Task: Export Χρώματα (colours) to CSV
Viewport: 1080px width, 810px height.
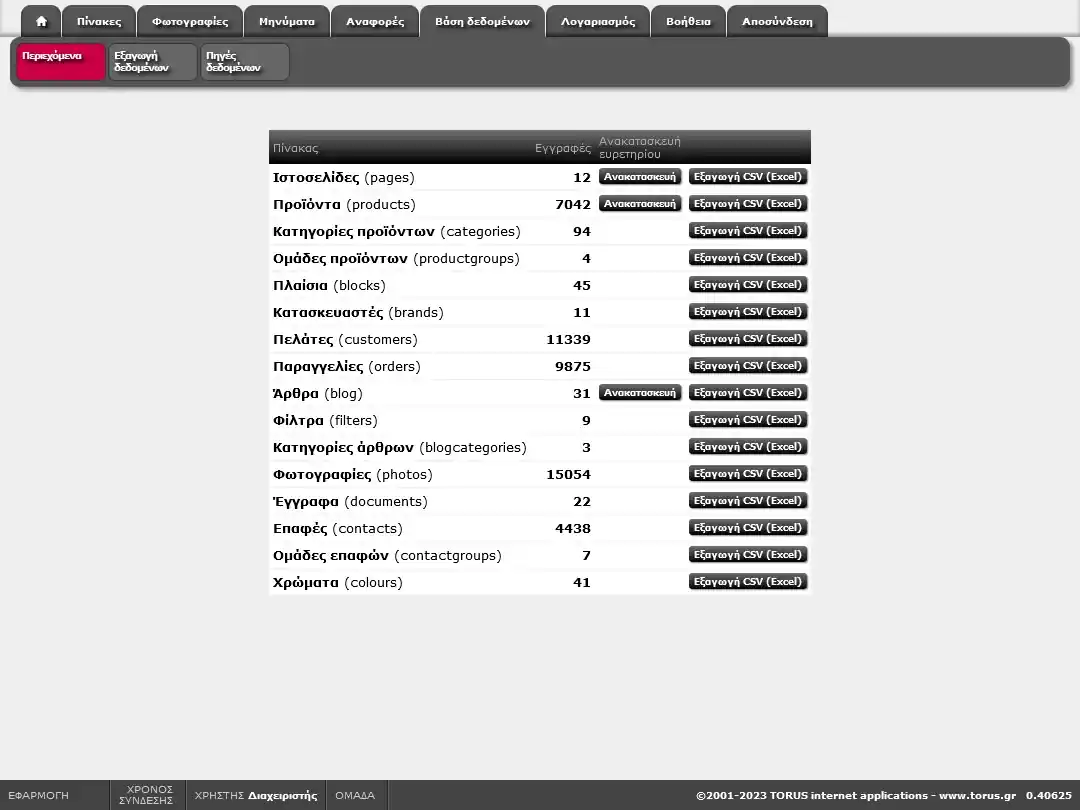Action: click(748, 582)
